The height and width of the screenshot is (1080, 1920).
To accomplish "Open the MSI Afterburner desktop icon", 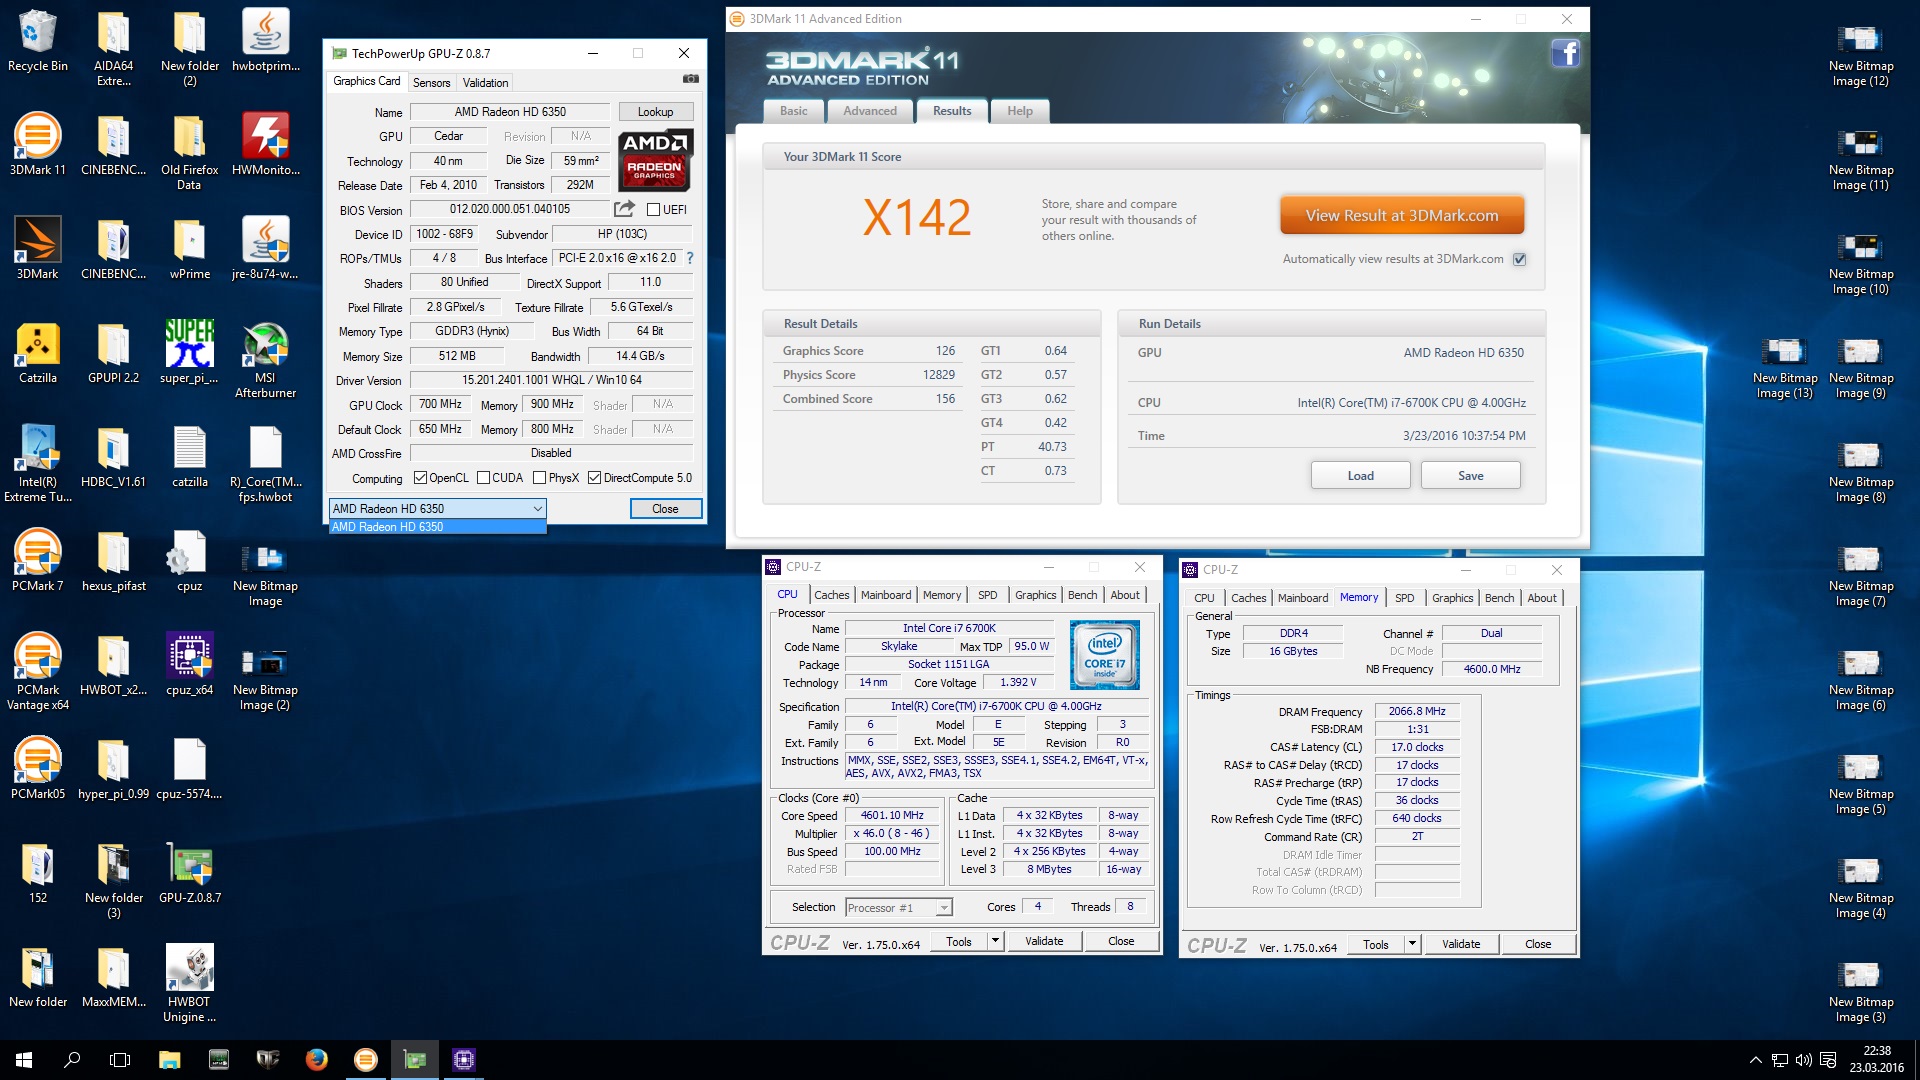I will tap(265, 360).
